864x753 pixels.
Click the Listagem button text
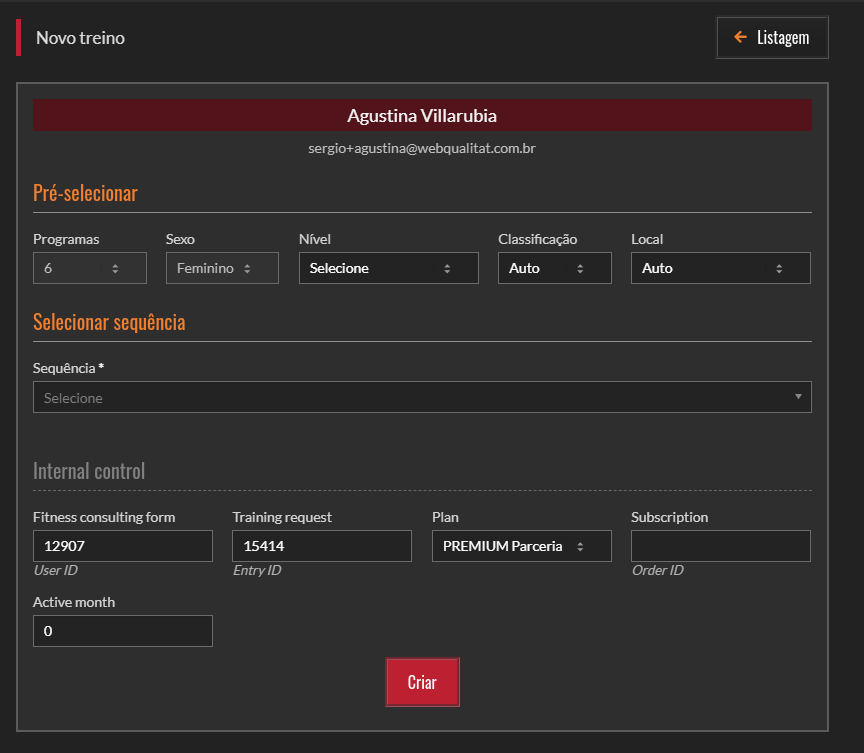pos(783,38)
